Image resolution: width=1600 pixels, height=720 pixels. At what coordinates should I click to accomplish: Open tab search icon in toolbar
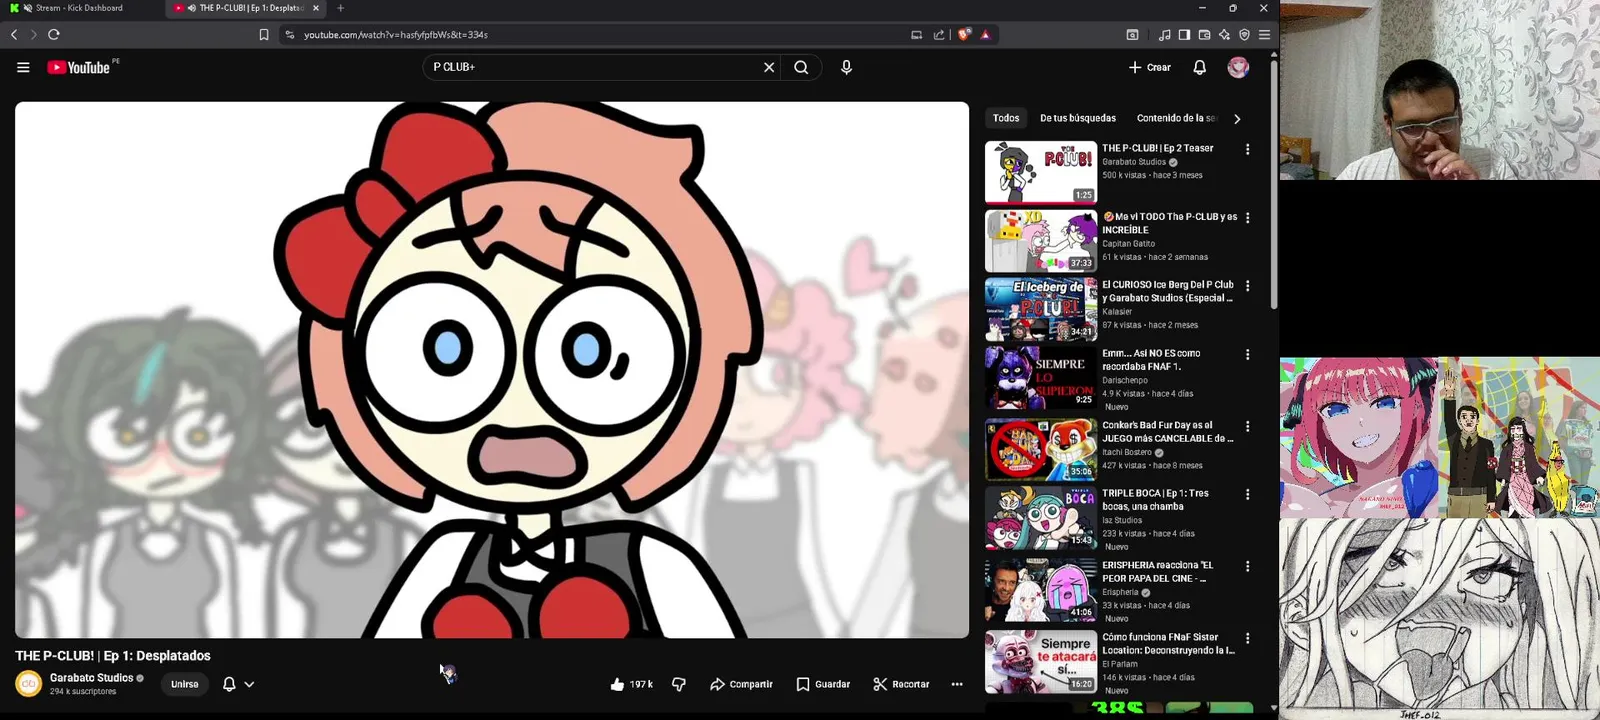(x=1132, y=34)
